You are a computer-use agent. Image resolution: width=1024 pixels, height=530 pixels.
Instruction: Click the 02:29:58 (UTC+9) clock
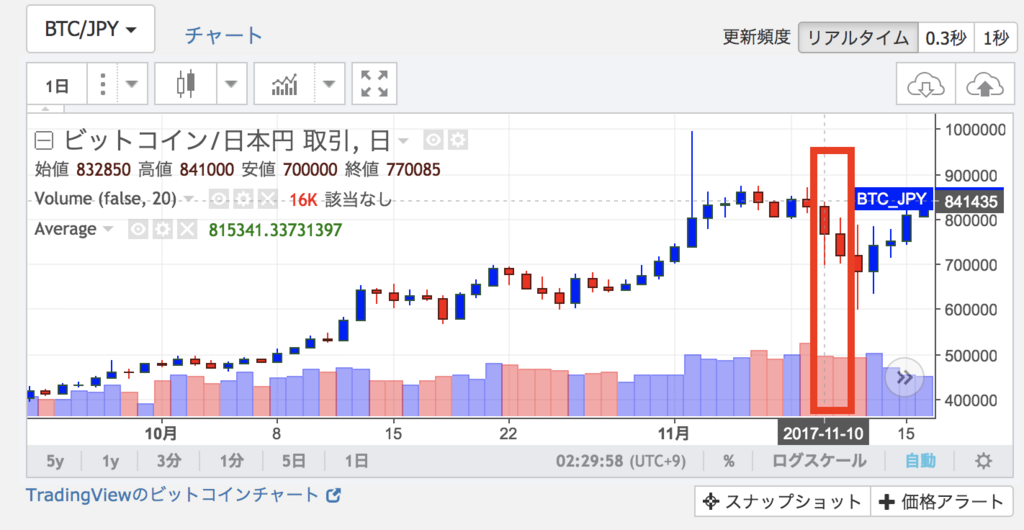tap(621, 461)
